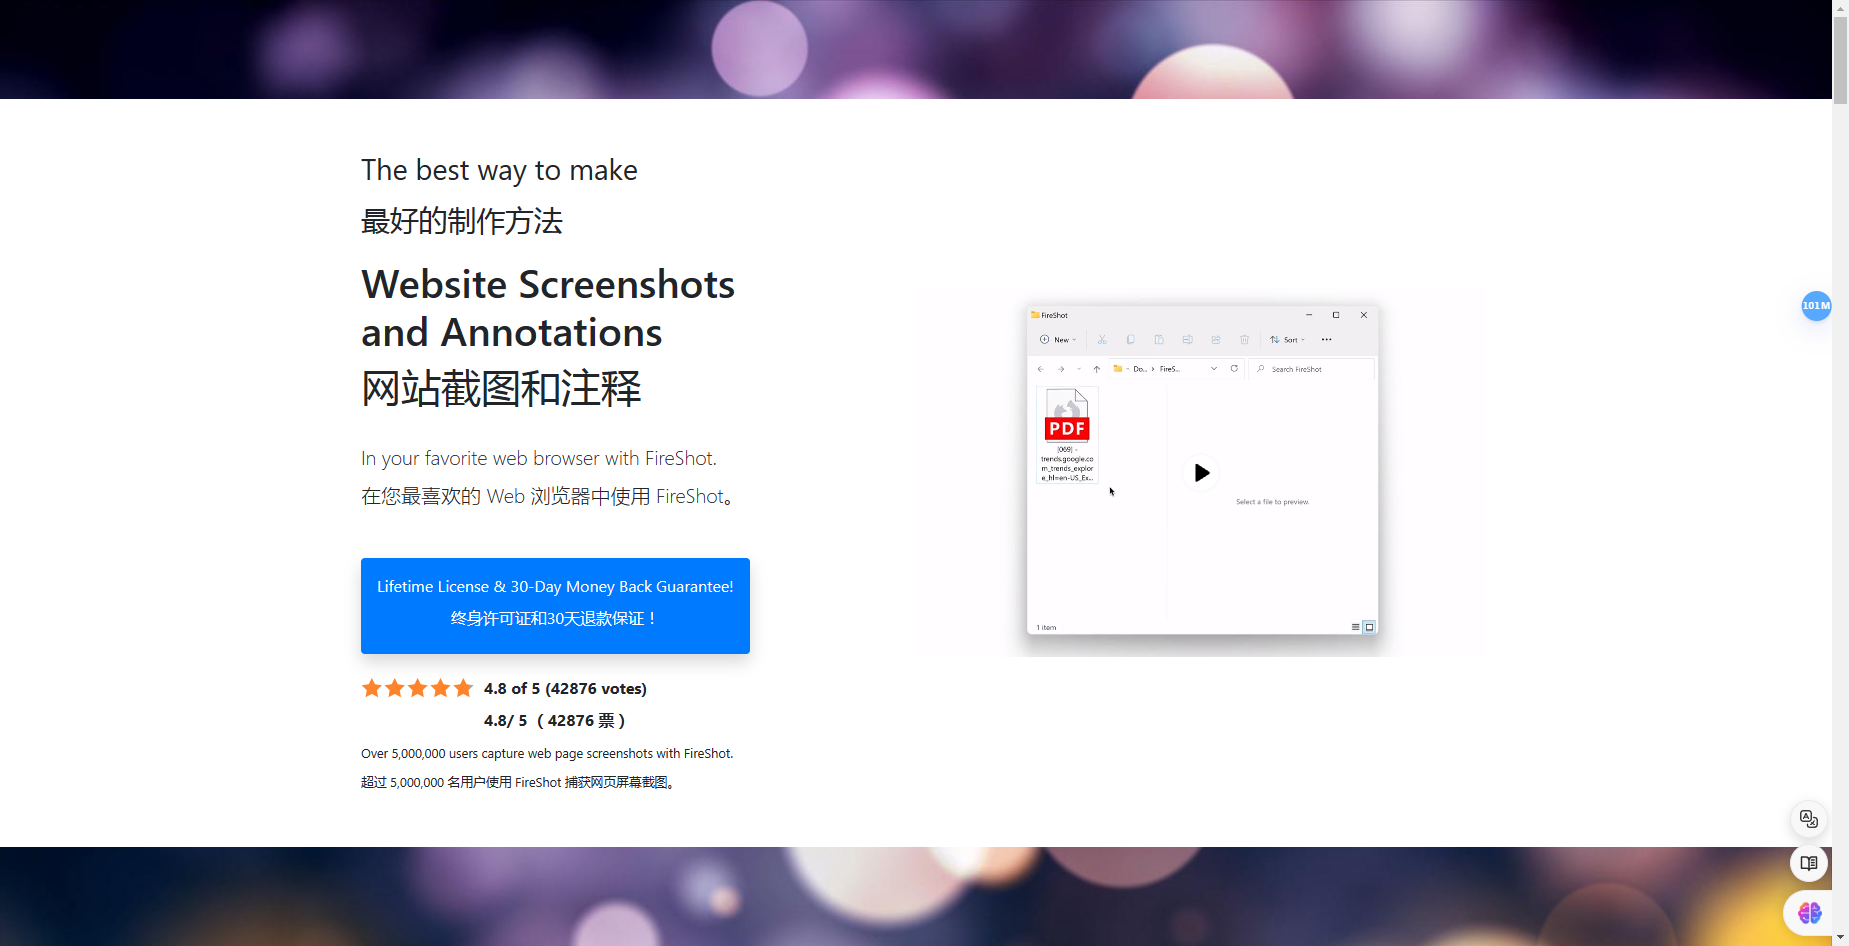Click the heading "Website Screenshots and Annotations"

click(548, 308)
